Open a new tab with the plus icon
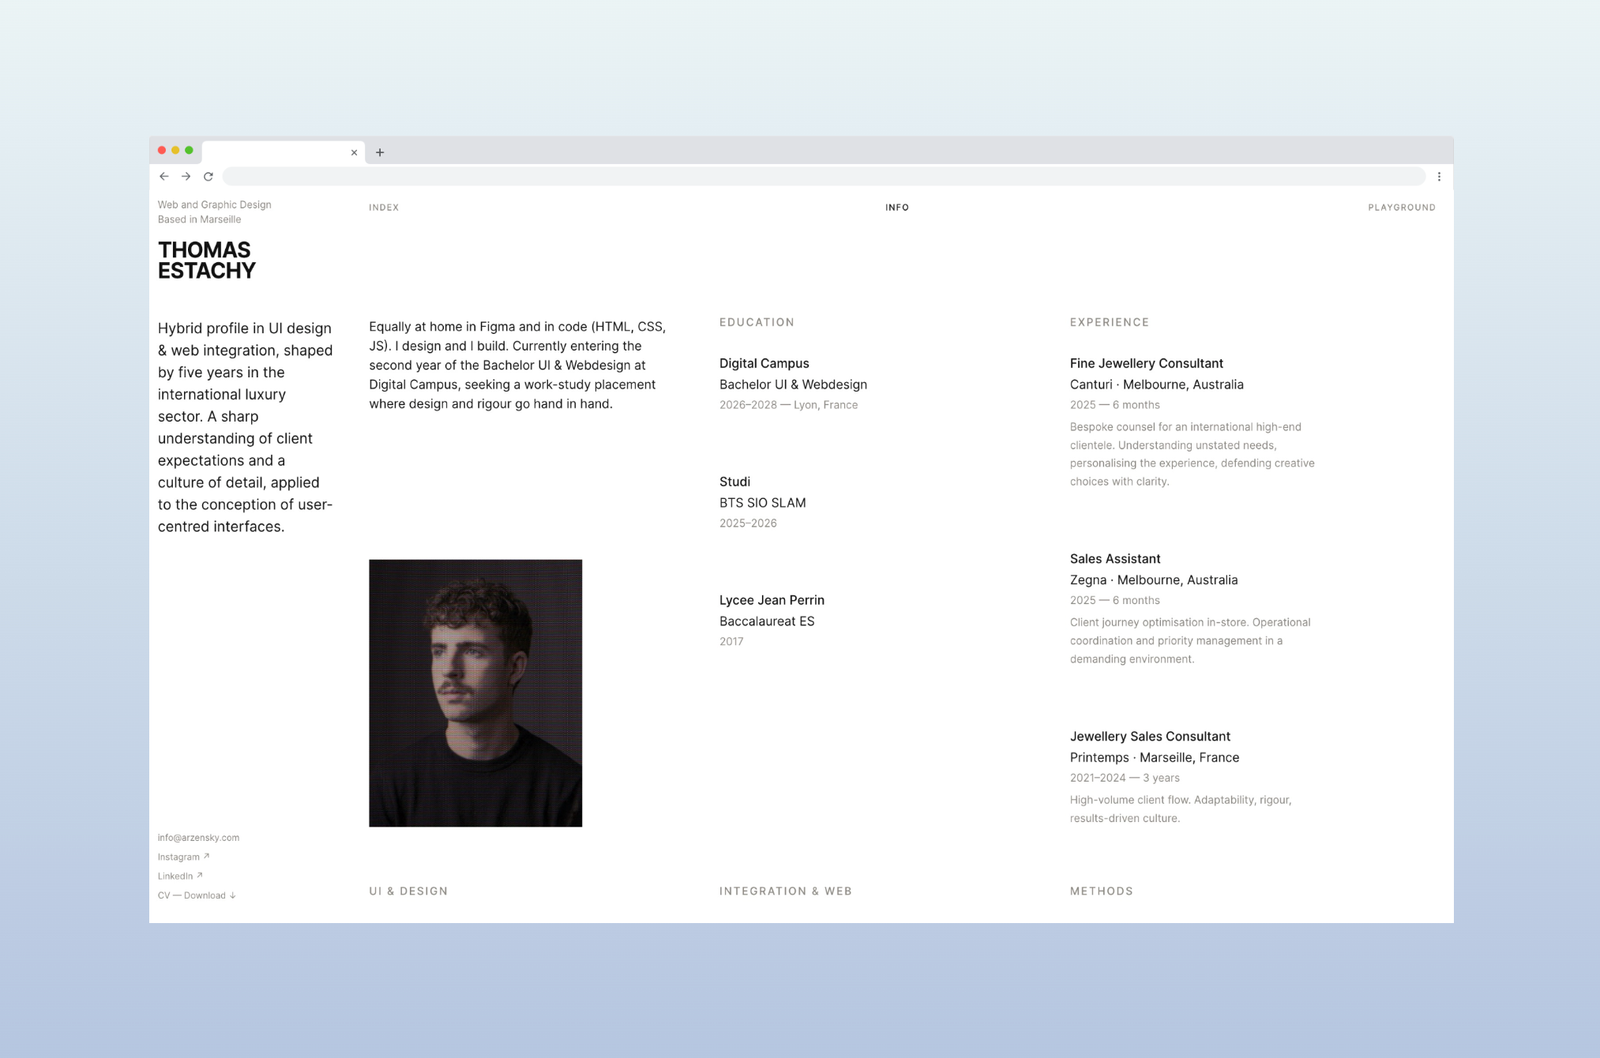This screenshot has height=1058, width=1600. tap(380, 152)
